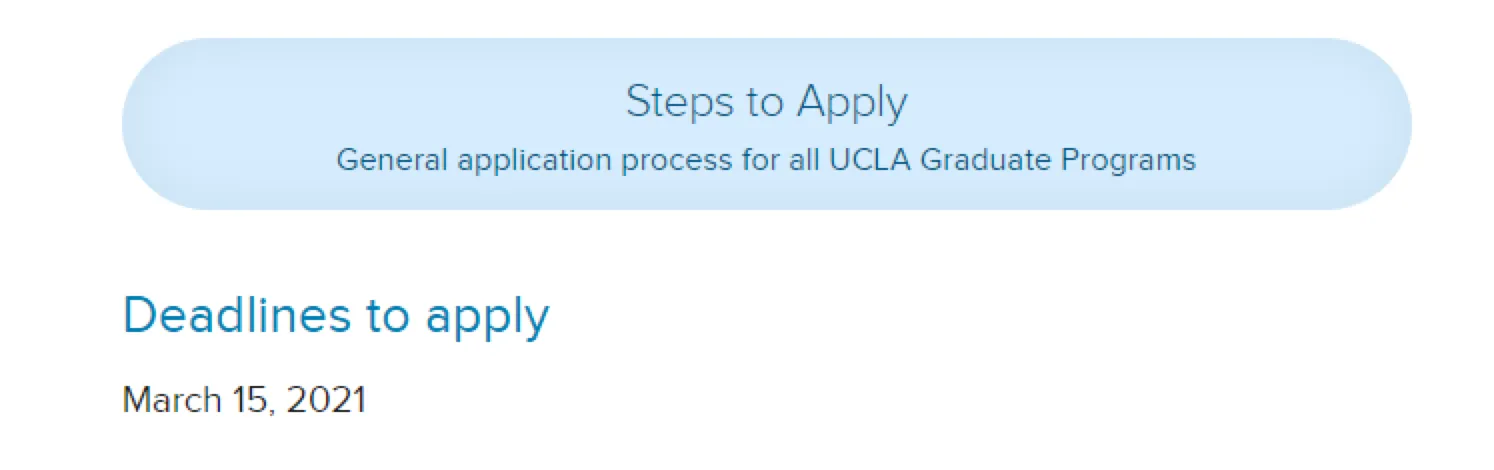This screenshot has height=470, width=1494.
Task: Click the word "Deadlines" in the heading
Action: coord(237,315)
